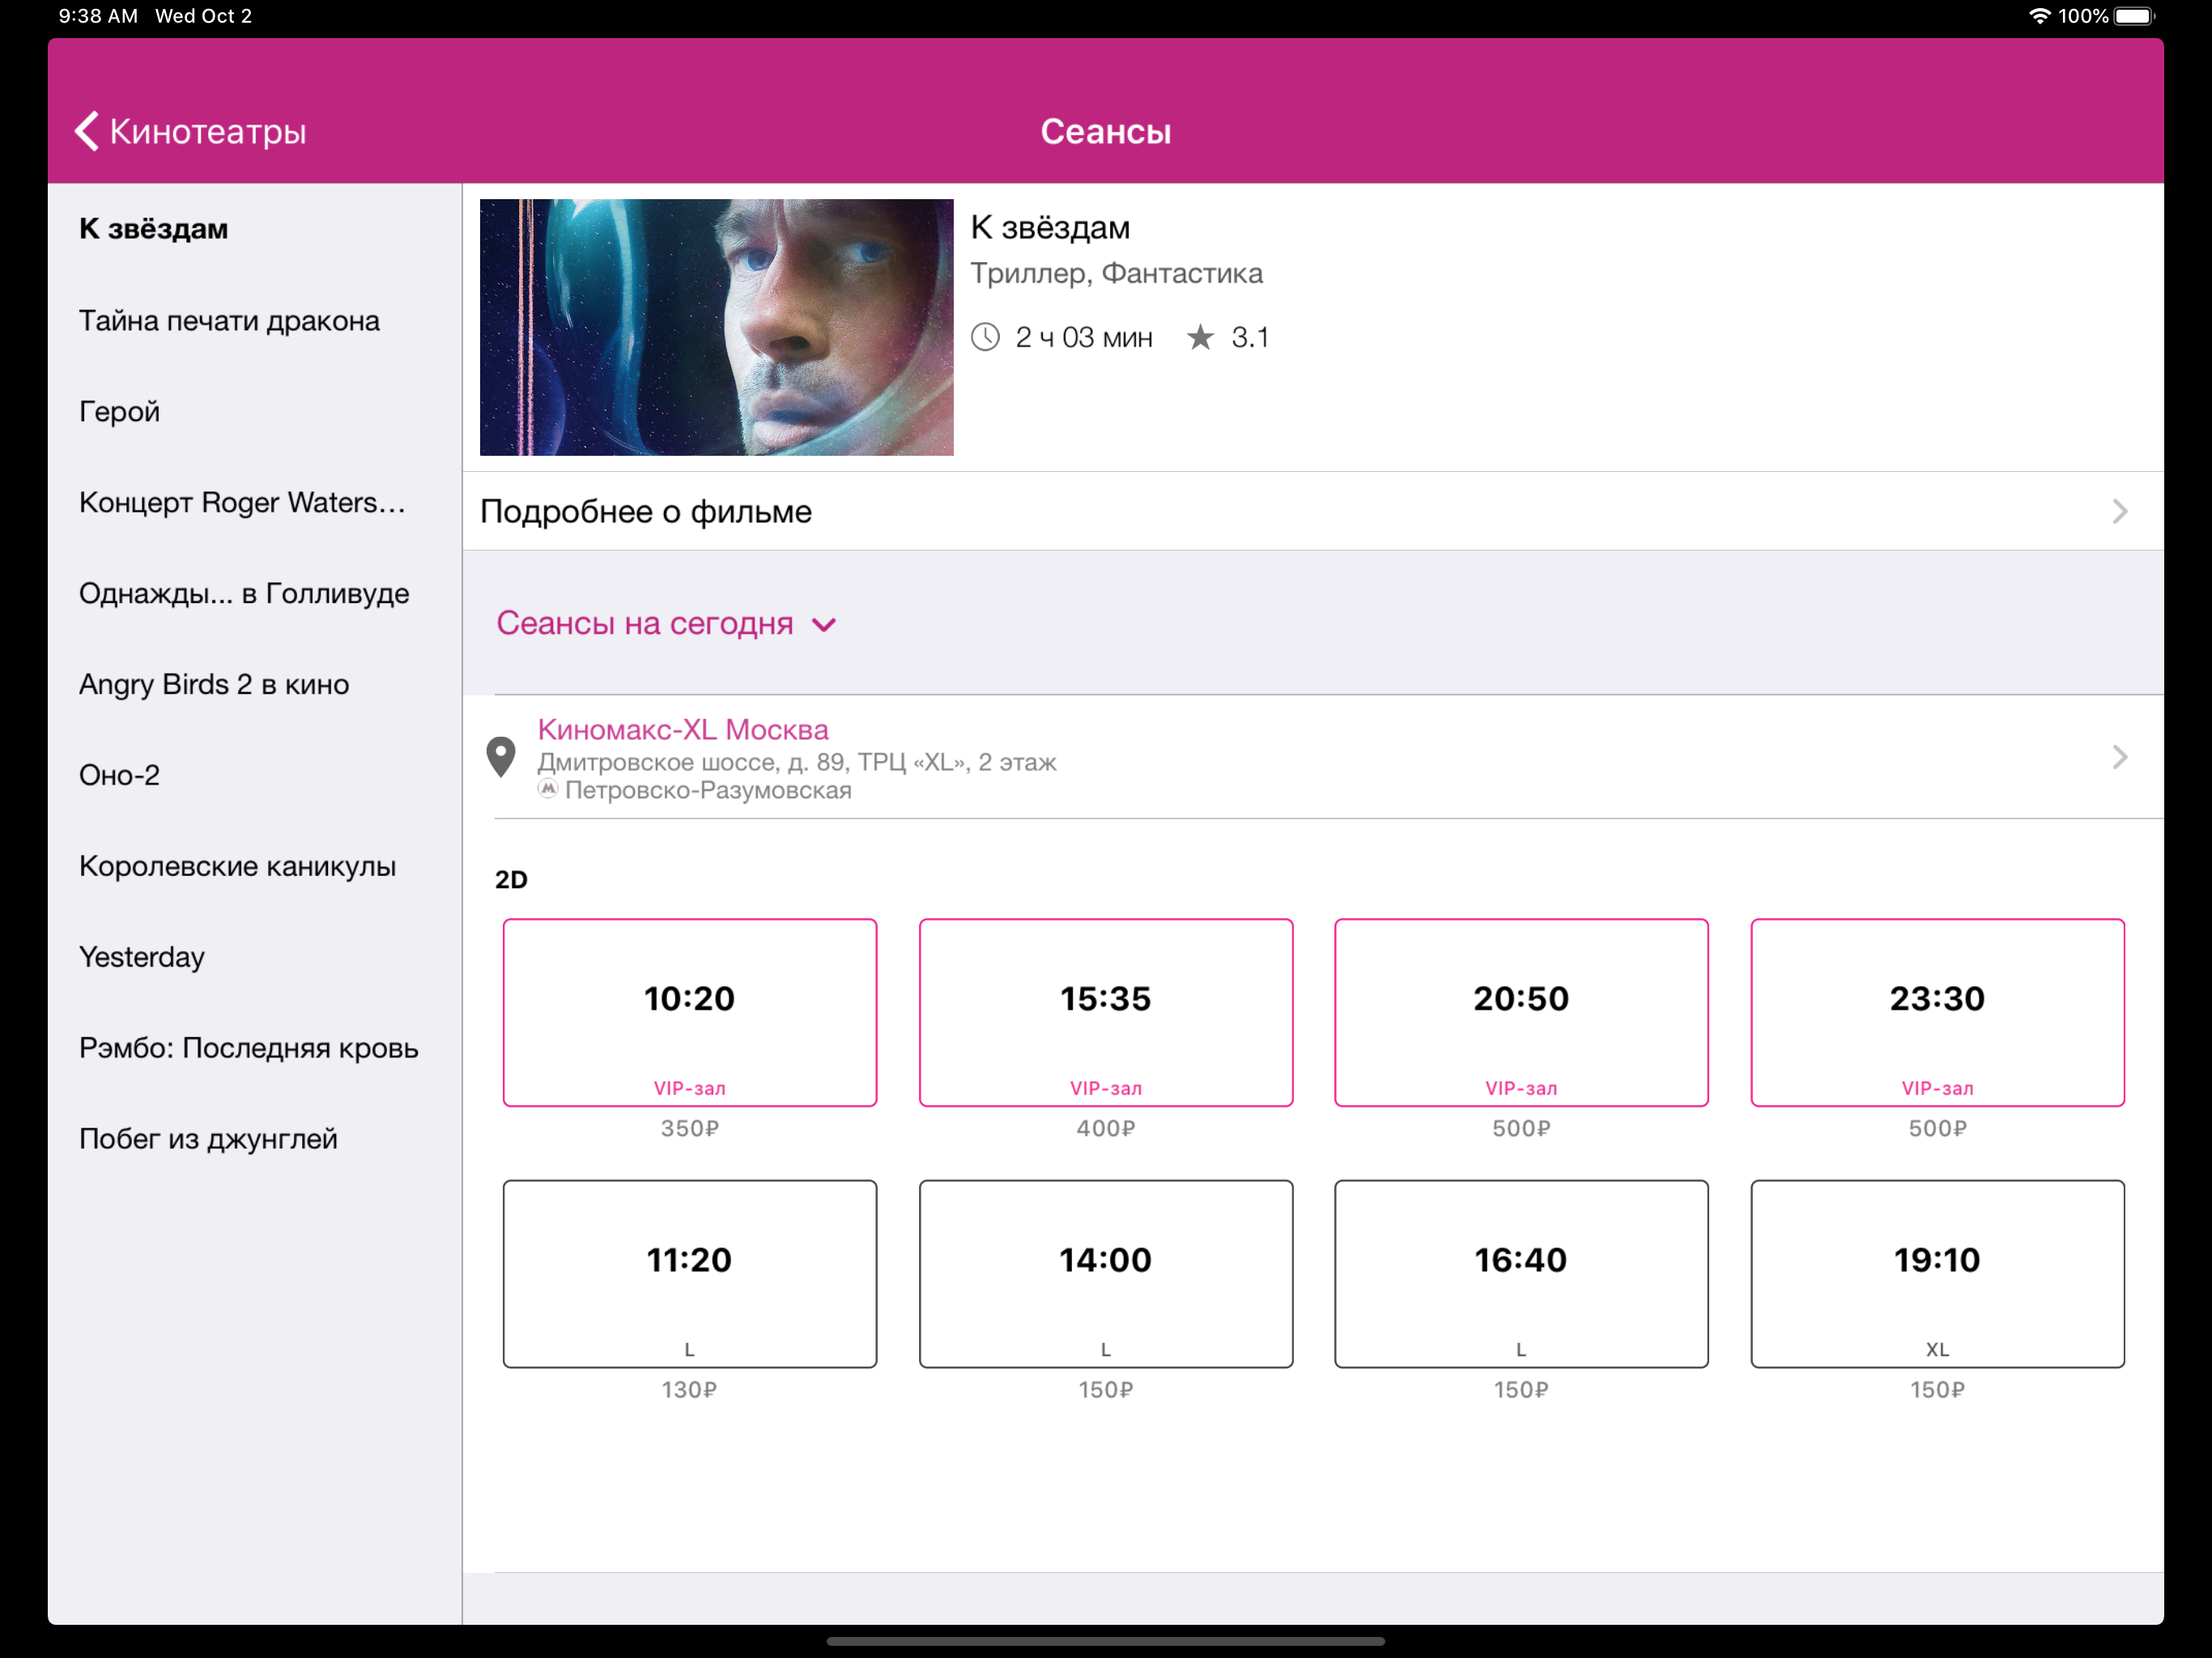Open Angry Birds 2 в кино

pos(254,684)
